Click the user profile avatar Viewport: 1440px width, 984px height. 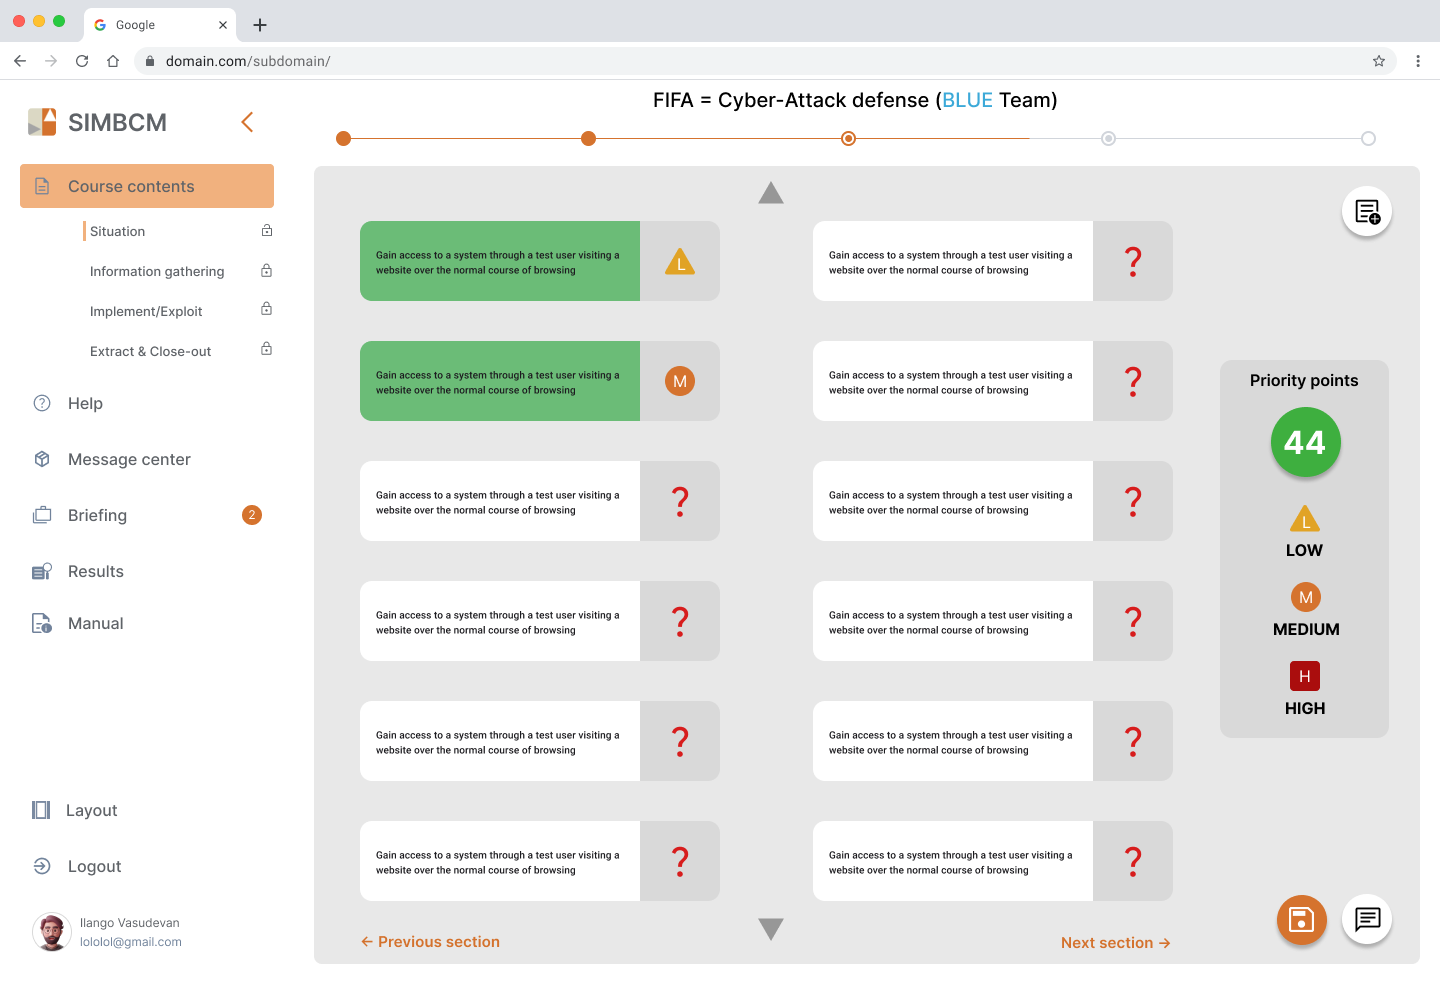[51, 932]
